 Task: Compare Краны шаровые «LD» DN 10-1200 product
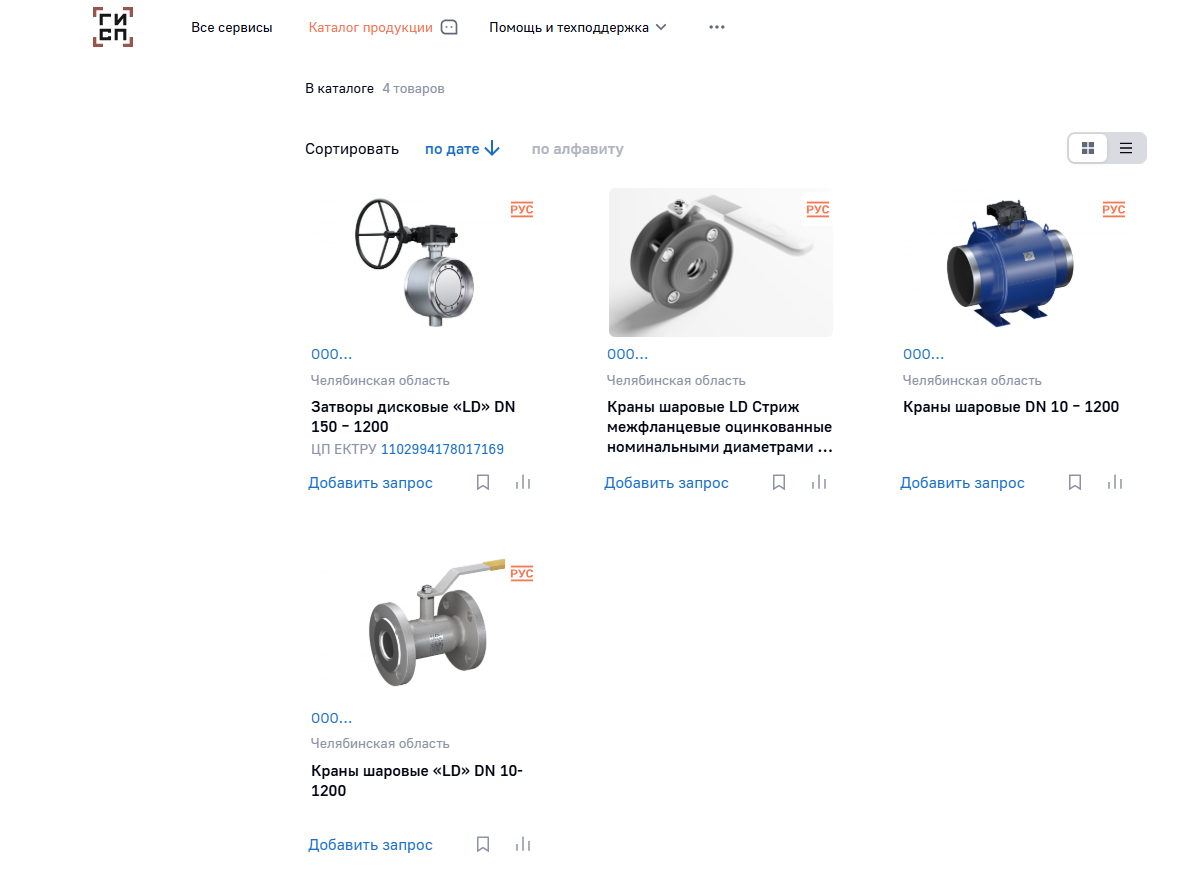tap(523, 844)
